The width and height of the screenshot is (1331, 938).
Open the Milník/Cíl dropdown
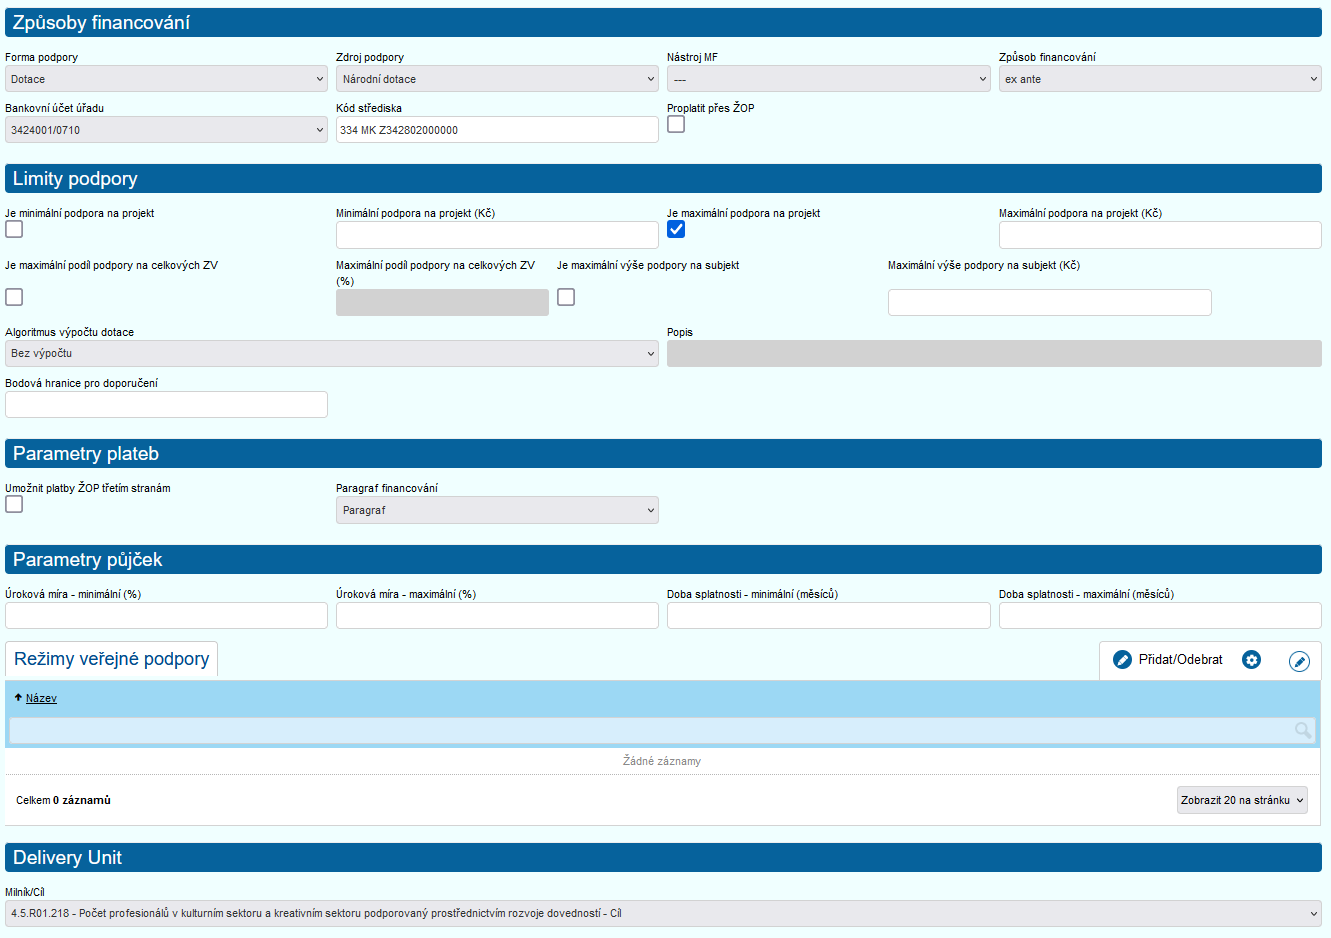click(663, 913)
